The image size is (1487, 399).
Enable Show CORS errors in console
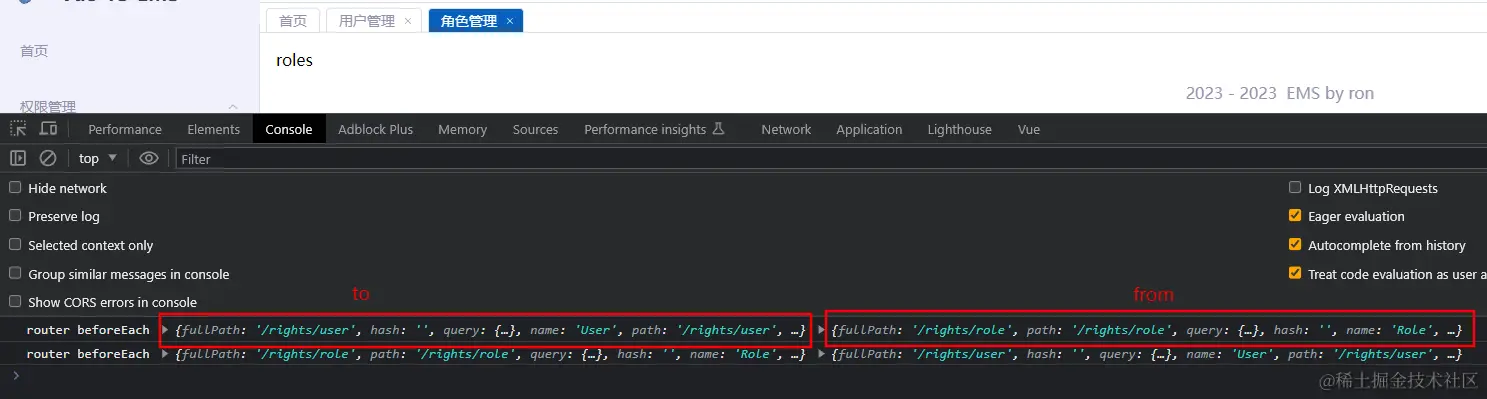(15, 302)
